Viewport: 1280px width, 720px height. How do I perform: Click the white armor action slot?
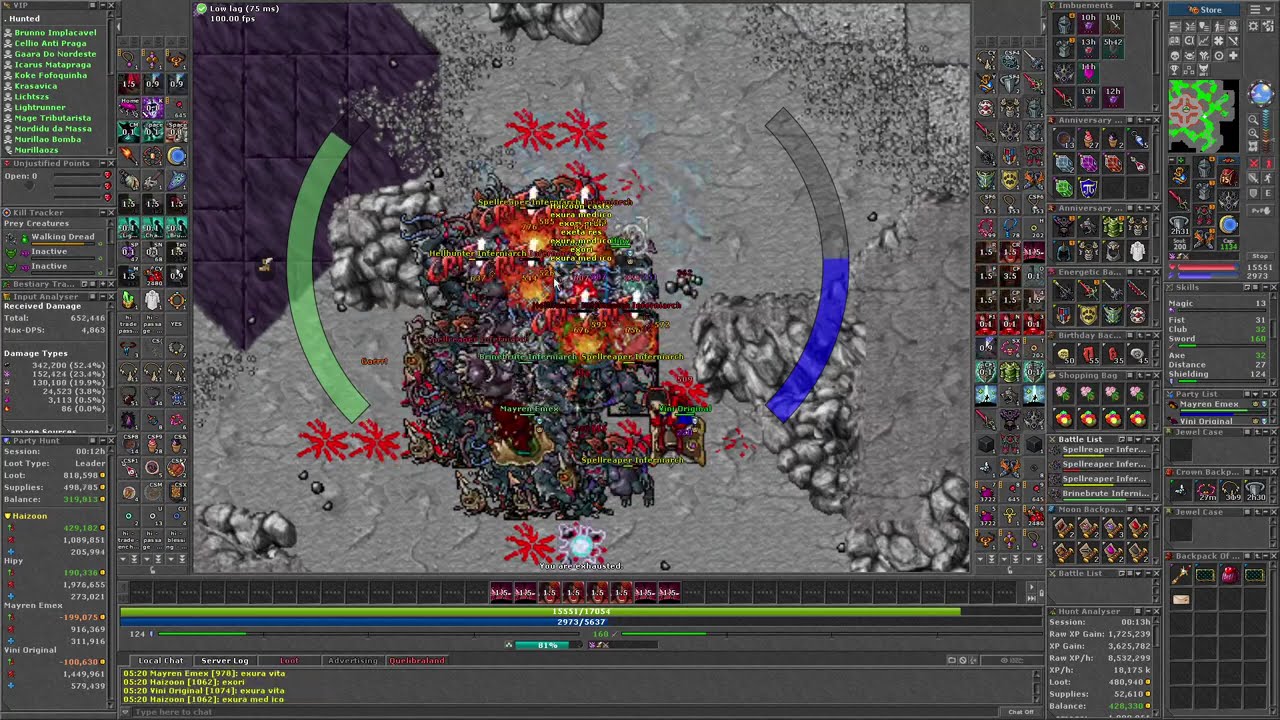153,298
